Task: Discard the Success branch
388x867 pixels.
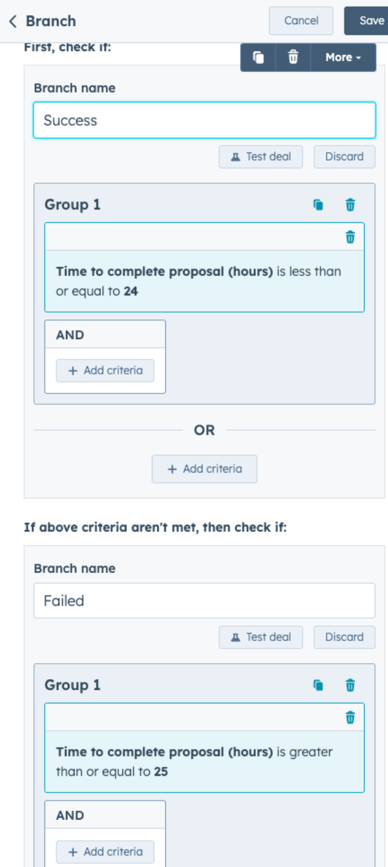Action: (344, 156)
